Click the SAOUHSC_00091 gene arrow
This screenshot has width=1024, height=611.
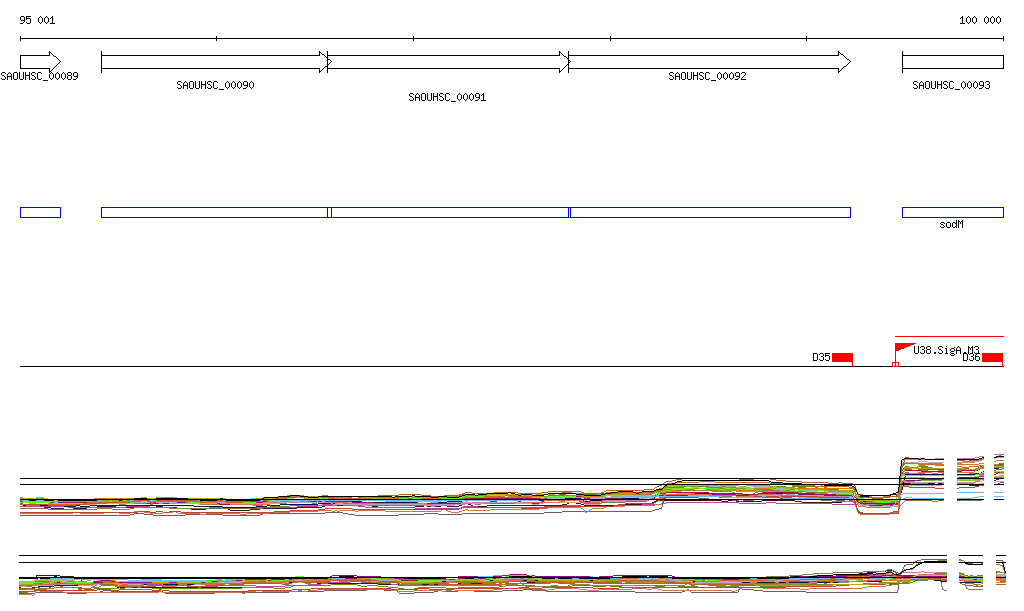[448, 62]
